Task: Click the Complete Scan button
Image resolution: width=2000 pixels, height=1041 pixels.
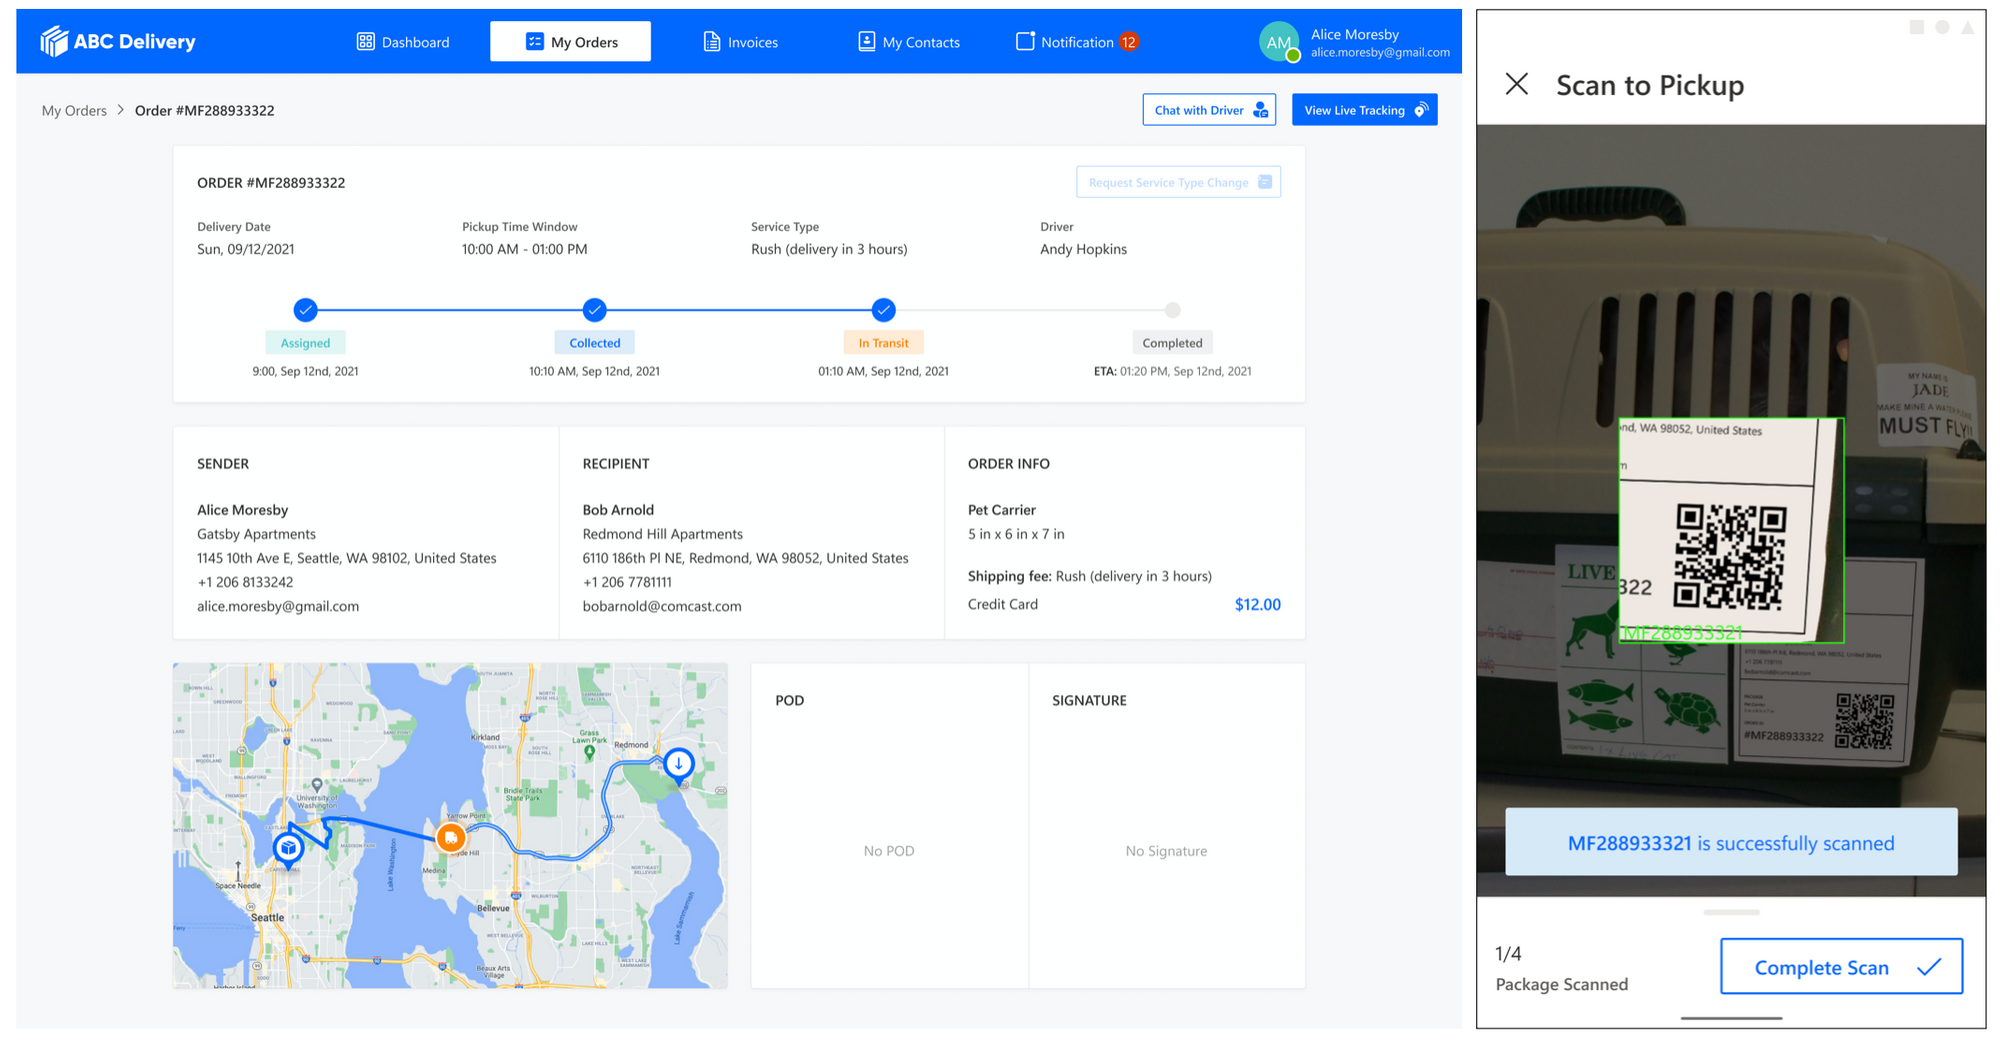Action: coord(1841,967)
